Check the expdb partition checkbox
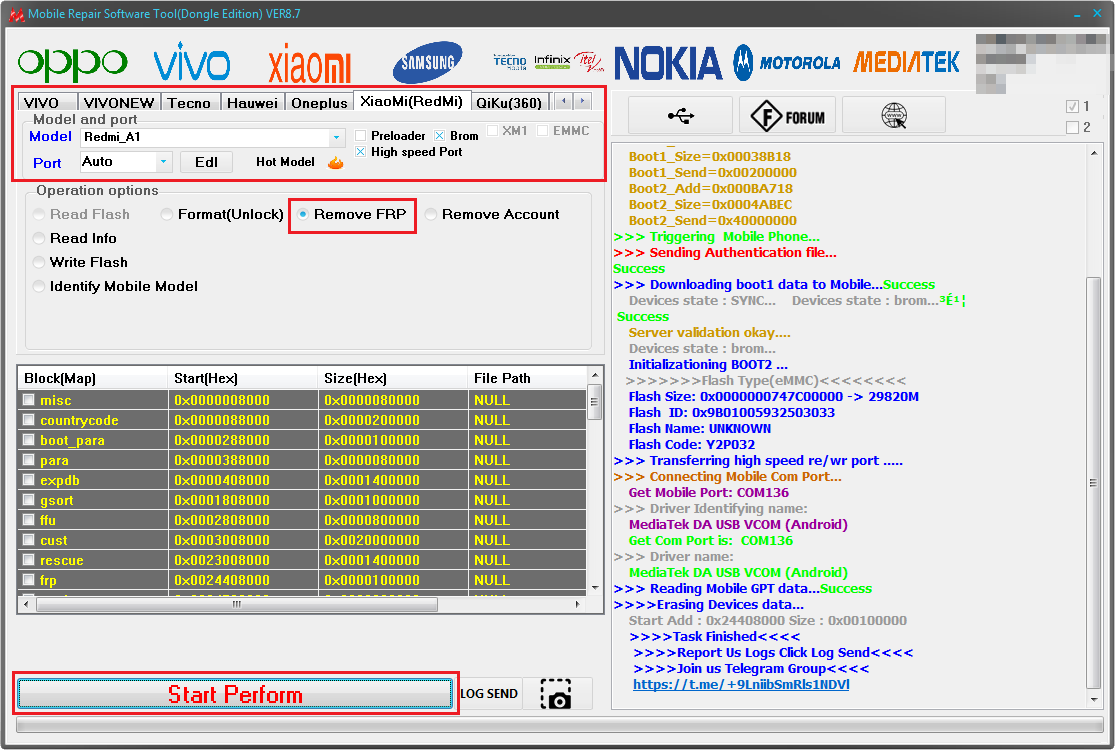1115x750 pixels. pyautogui.click(x=29, y=479)
